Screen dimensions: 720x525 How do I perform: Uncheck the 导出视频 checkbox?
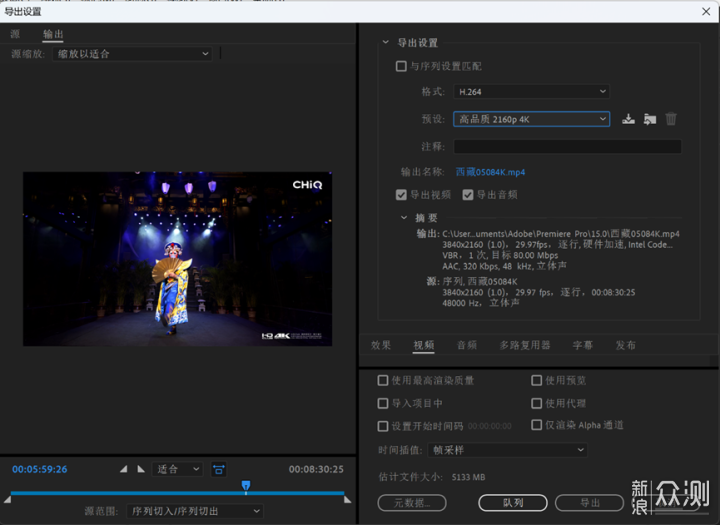pyautogui.click(x=402, y=195)
